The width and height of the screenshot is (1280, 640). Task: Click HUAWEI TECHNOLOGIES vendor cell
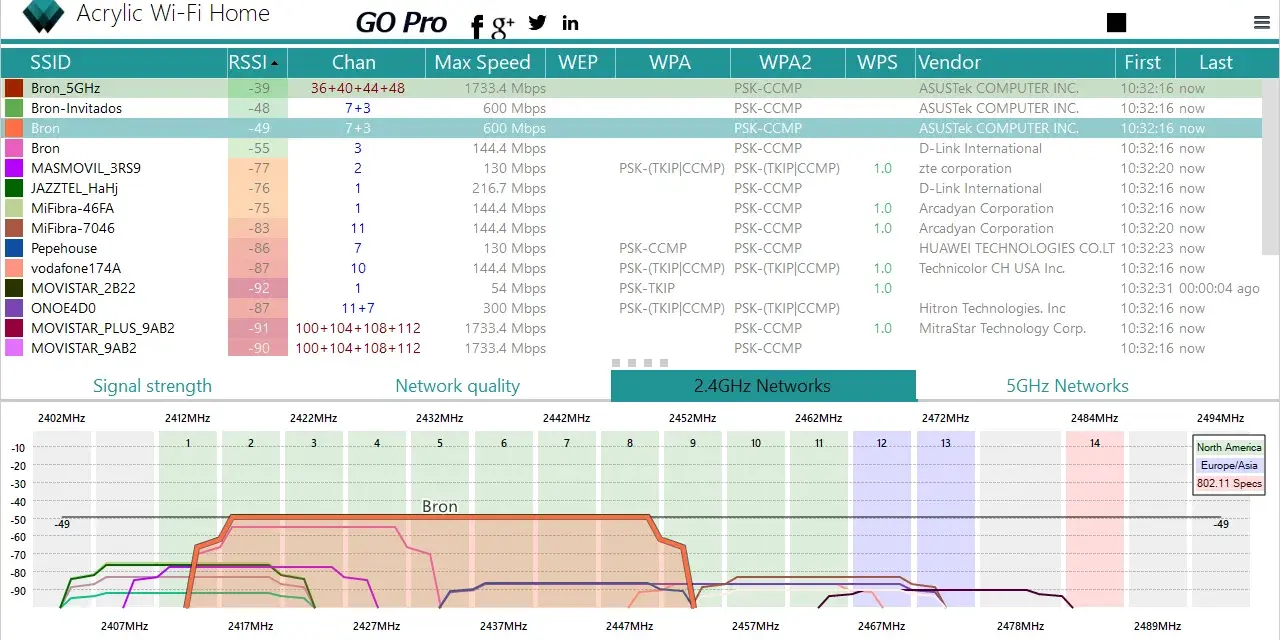1016,248
